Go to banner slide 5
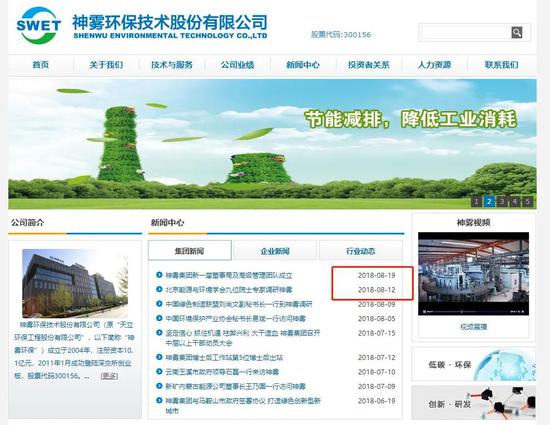 click(528, 201)
